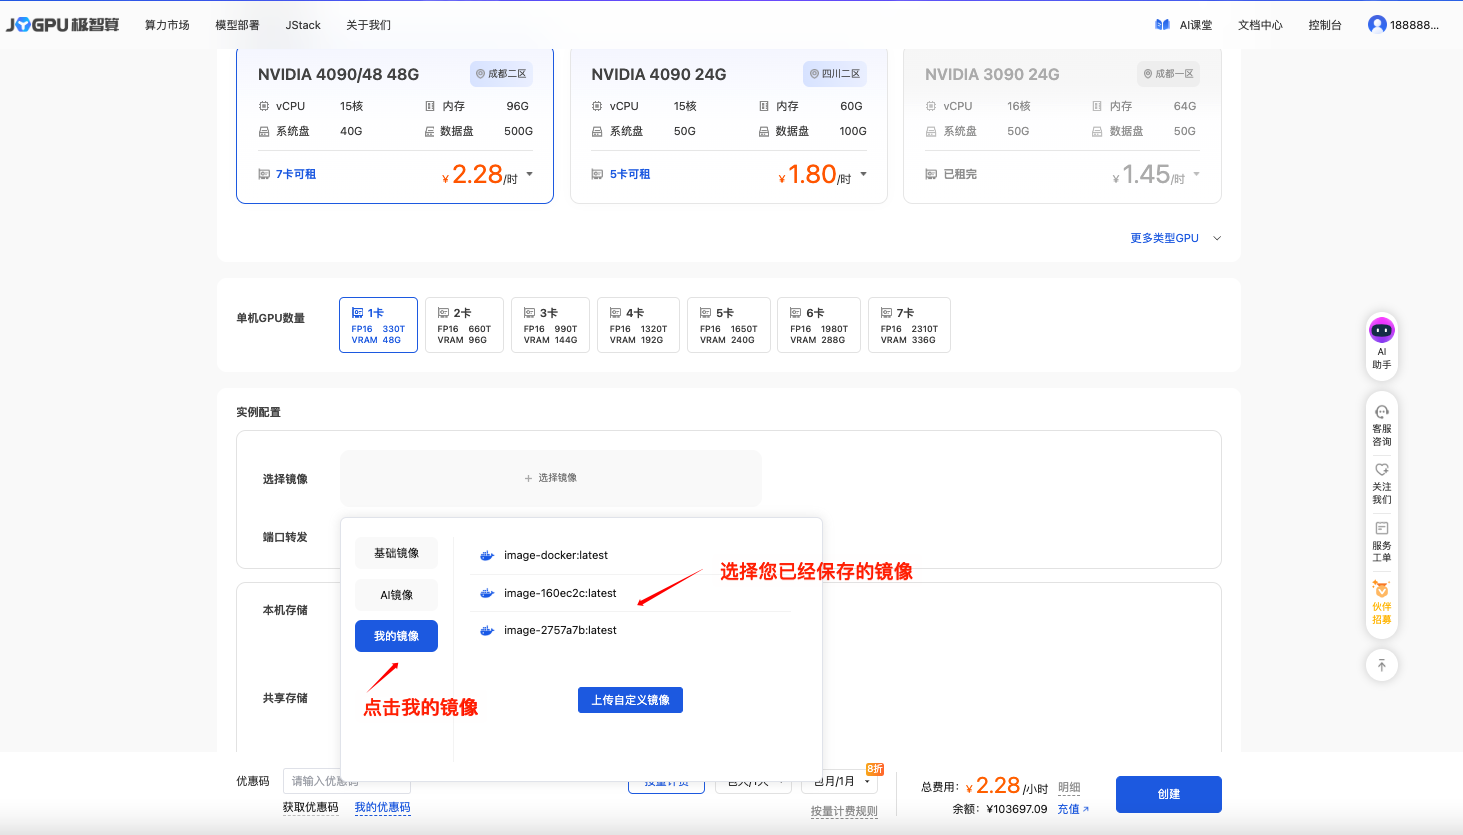Click the customer service consultation icon
The image size is (1463, 835).
pyautogui.click(x=1381, y=412)
